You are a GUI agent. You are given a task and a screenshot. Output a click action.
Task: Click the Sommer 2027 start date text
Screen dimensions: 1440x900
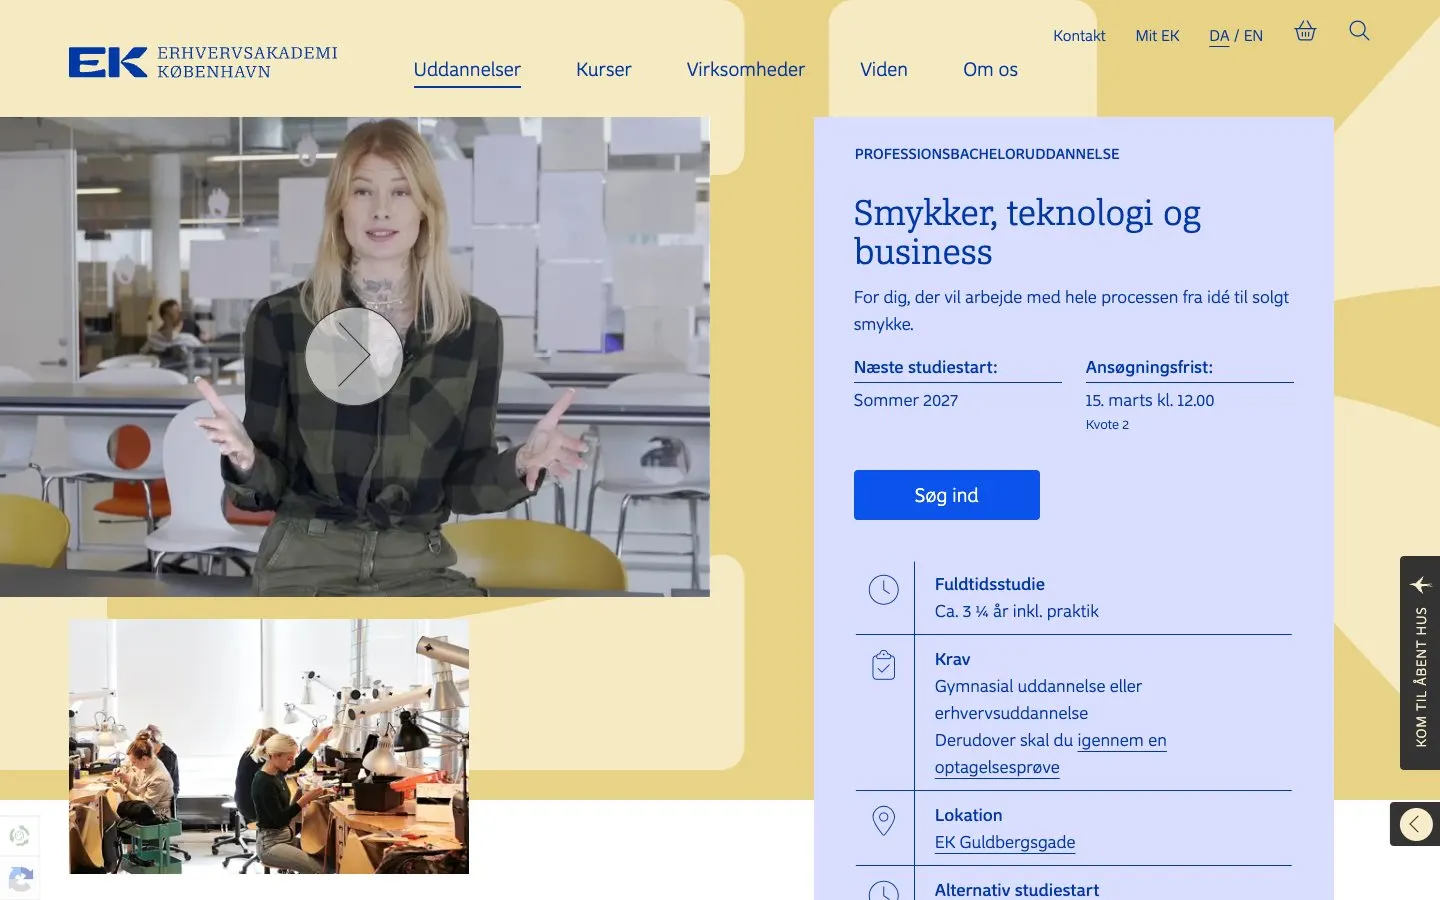(x=906, y=400)
